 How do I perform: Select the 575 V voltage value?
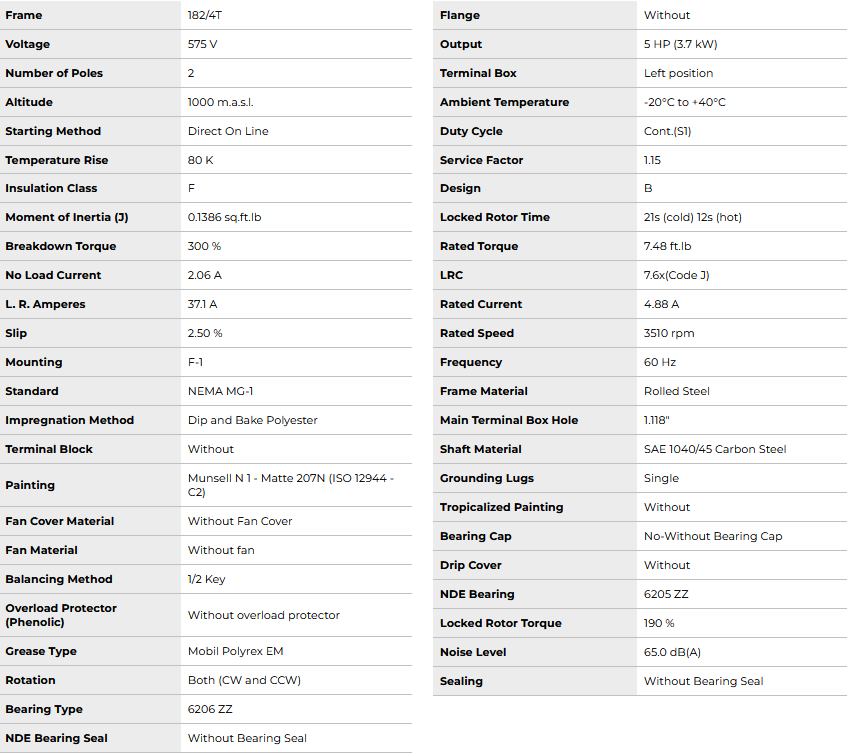(x=202, y=45)
